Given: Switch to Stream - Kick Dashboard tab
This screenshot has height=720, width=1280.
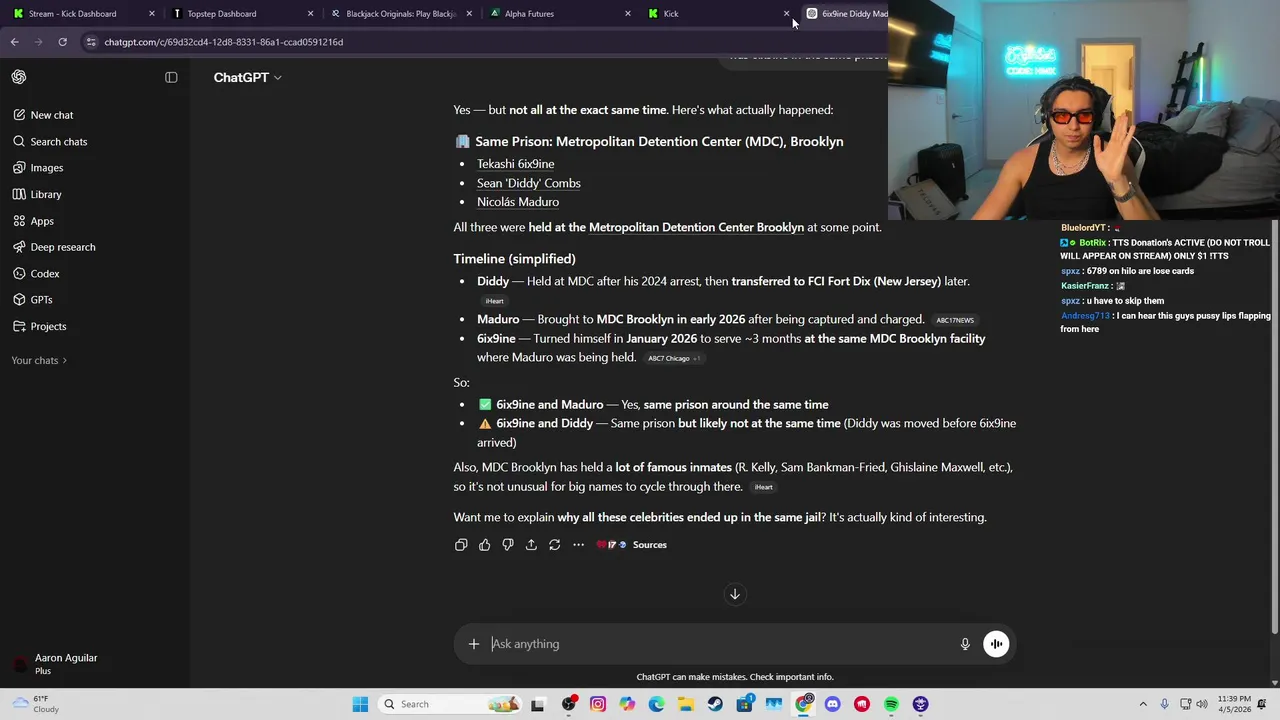Looking at the screenshot, I should [x=80, y=14].
